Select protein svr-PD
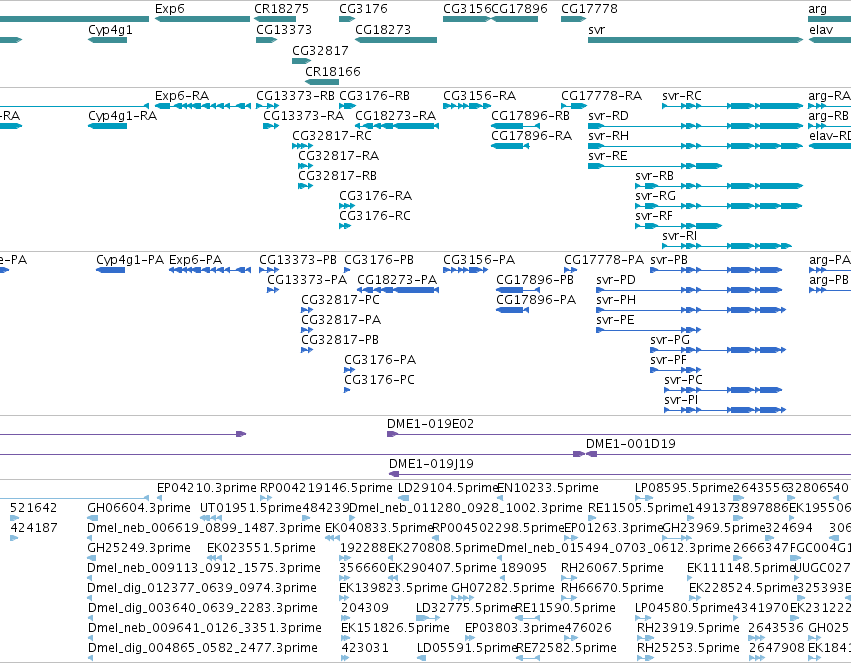 click(x=689, y=290)
